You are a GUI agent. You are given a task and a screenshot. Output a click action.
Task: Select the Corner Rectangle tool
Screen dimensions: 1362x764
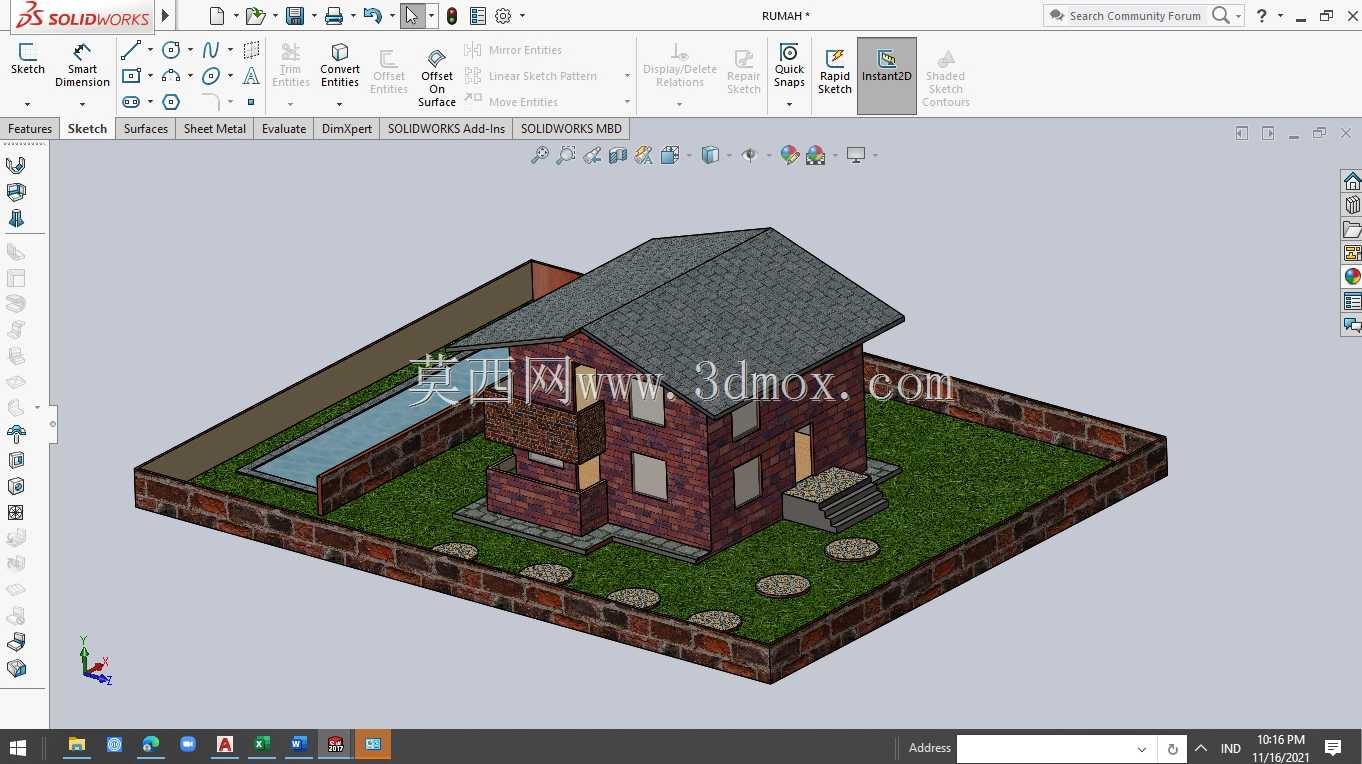[131, 76]
